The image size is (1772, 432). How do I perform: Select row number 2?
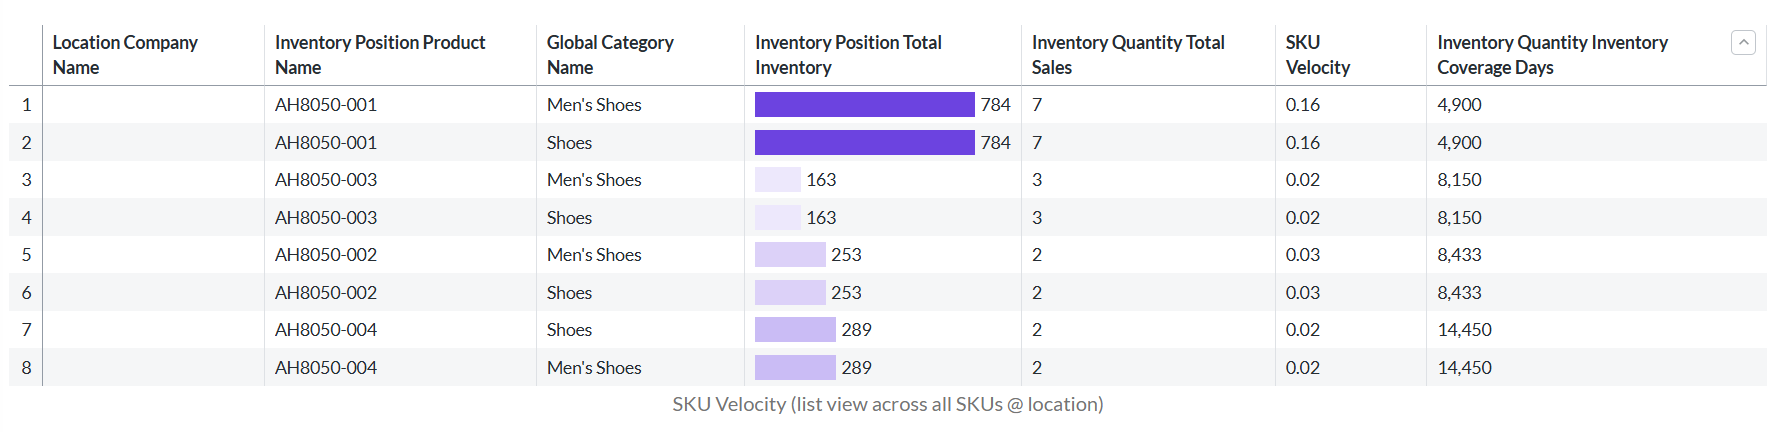26,143
